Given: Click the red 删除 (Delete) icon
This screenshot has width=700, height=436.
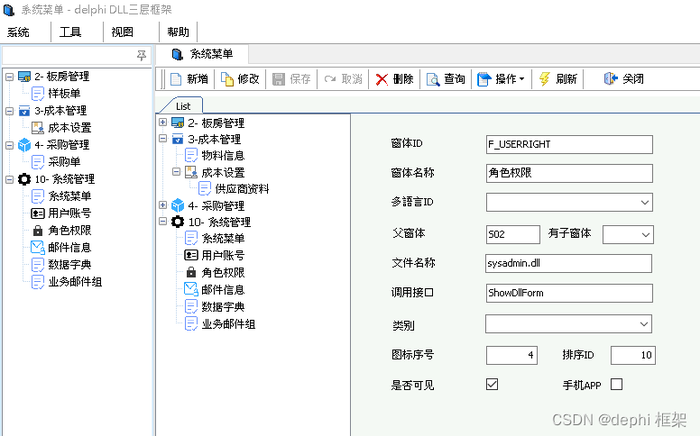Looking at the screenshot, I should pos(382,79).
